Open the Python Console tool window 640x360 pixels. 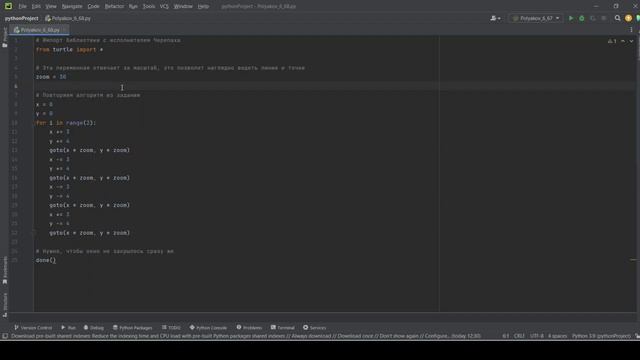pyautogui.click(x=208, y=328)
